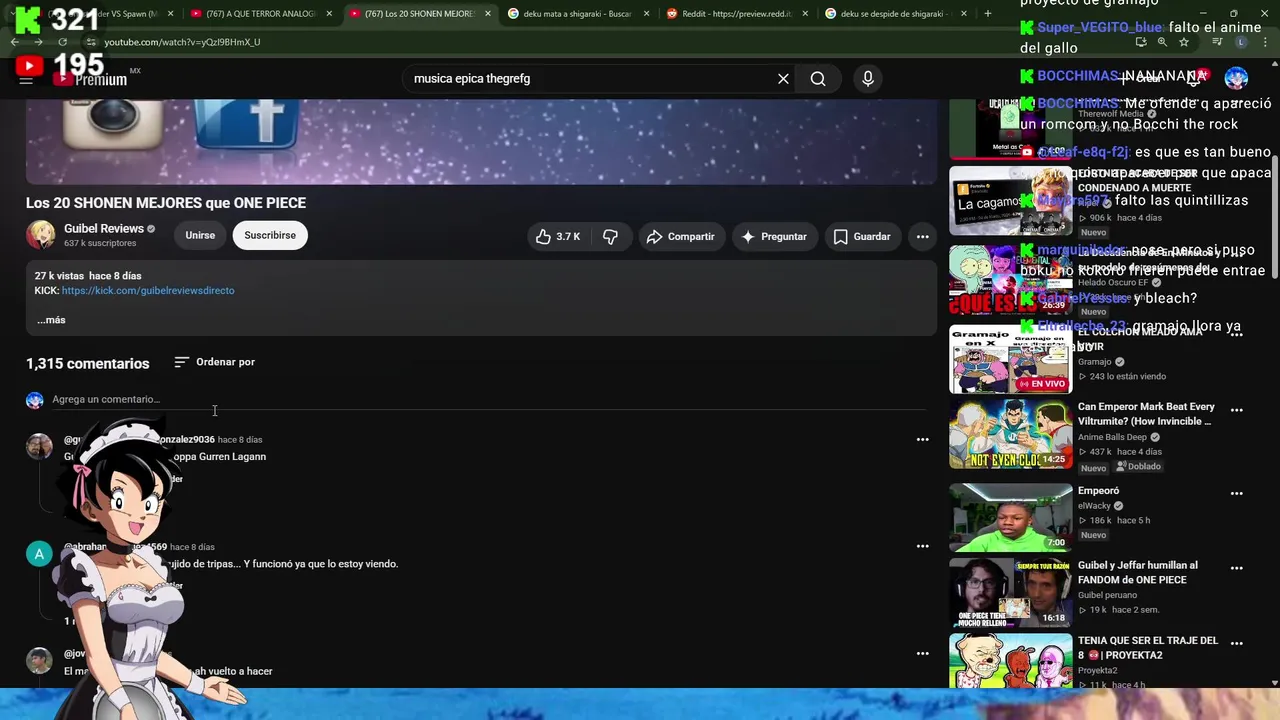Open more actions beside Guardar
Image resolution: width=1280 pixels, height=720 pixels.
pos(922,237)
